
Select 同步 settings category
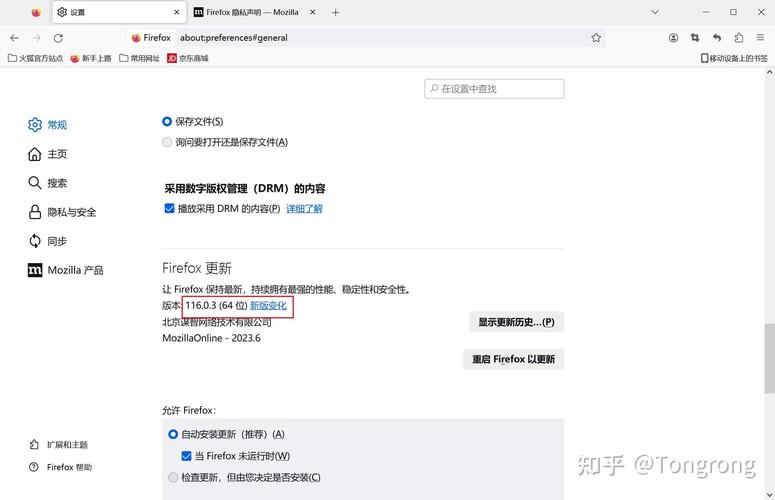(47, 242)
